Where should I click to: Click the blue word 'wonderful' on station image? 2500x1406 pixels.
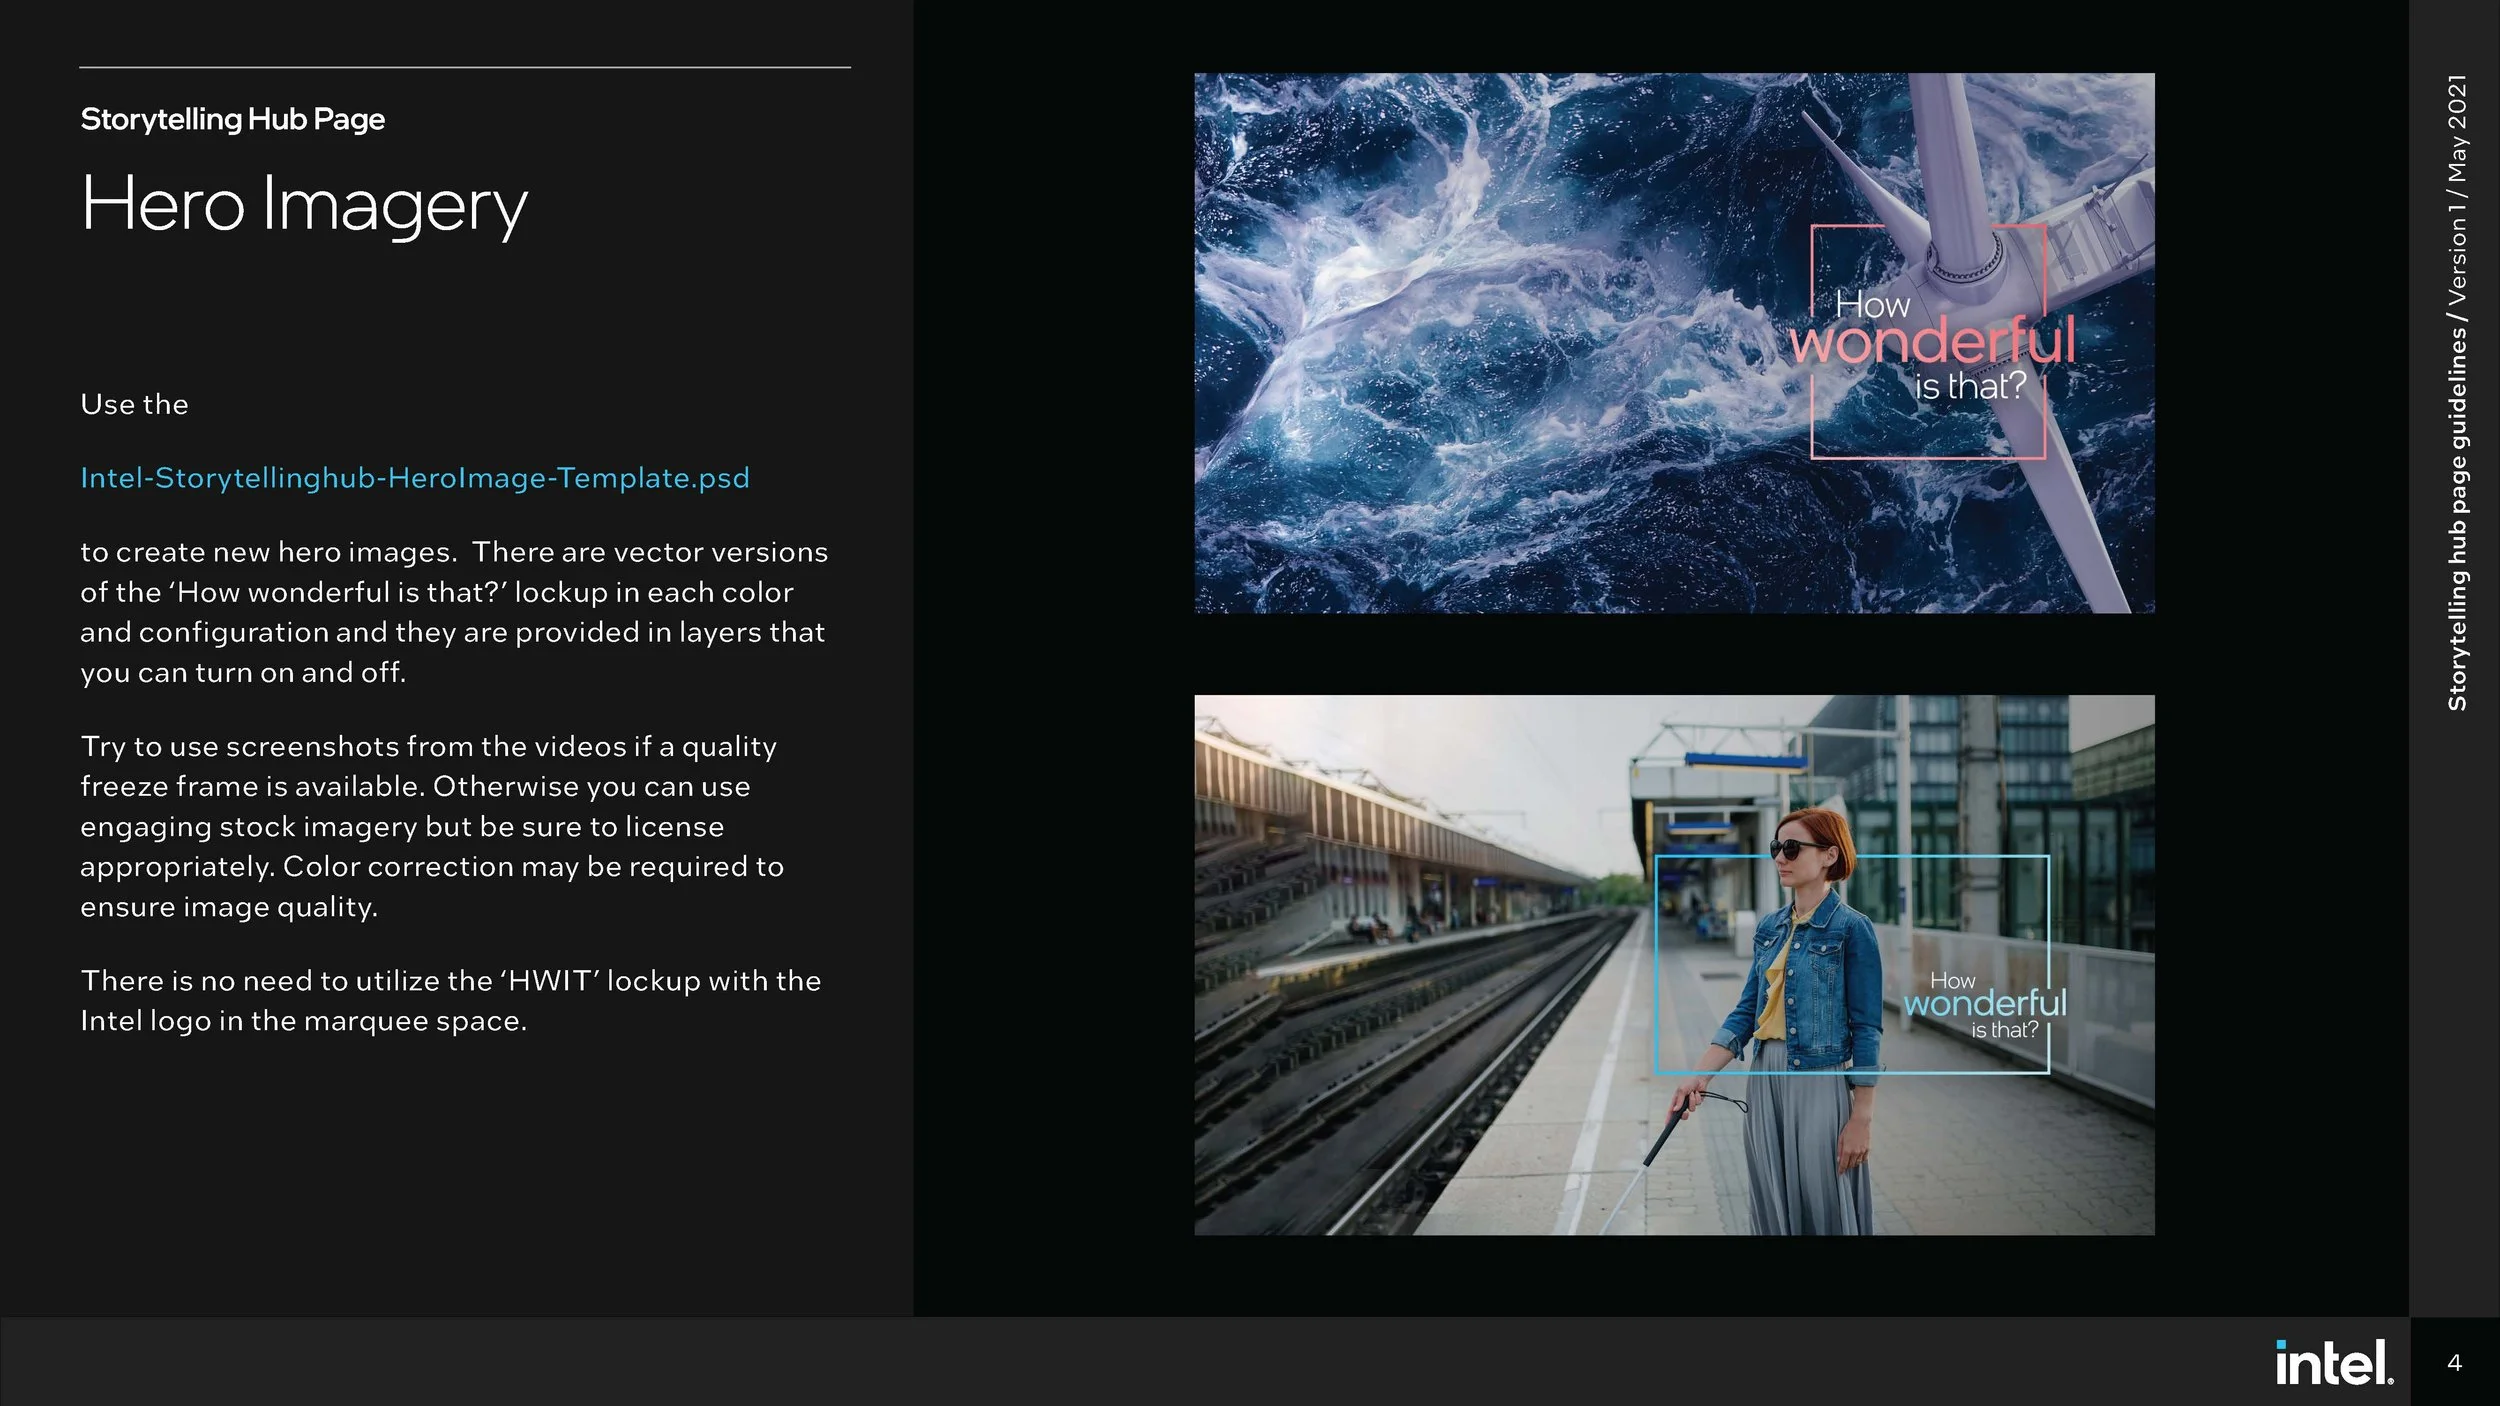pos(1984,1003)
